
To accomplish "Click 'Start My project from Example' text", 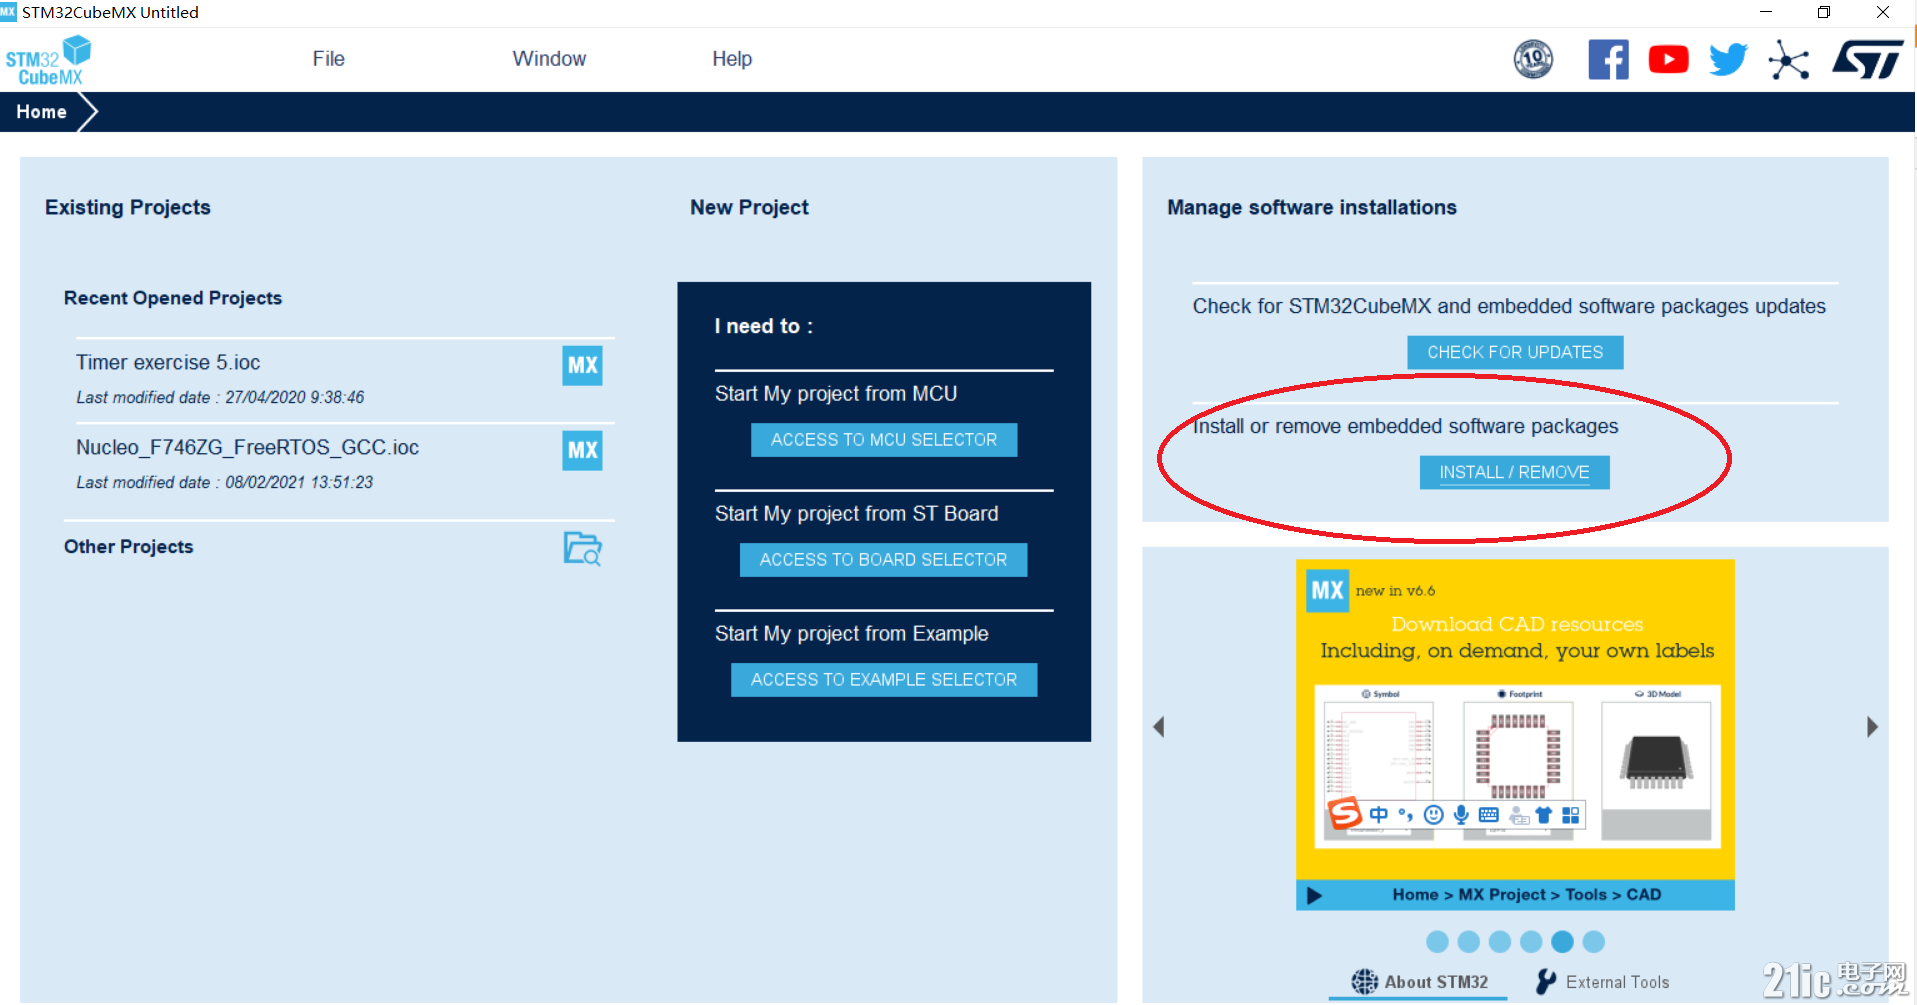I will click(x=851, y=634).
